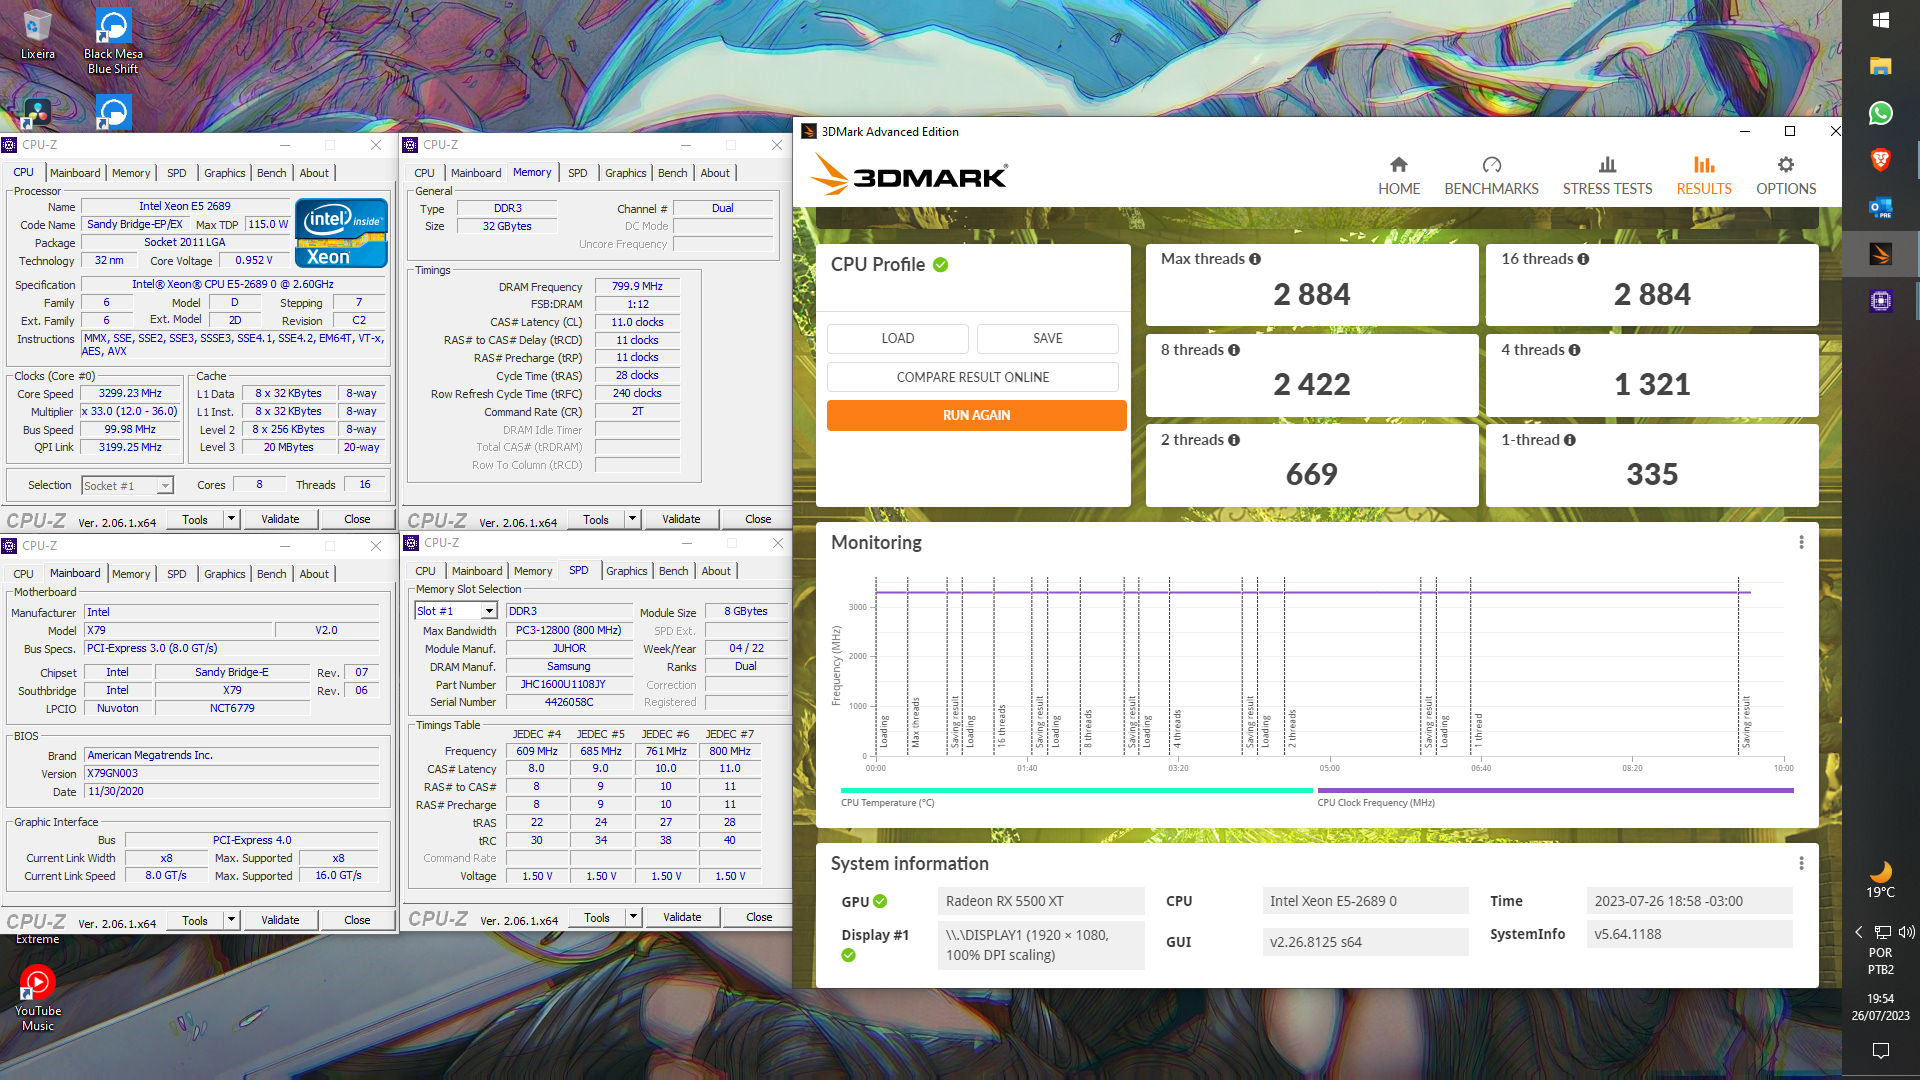The height and width of the screenshot is (1080, 1920).
Task: Open Black Mesa Blue Shift desktop shortcut
Action: (x=113, y=41)
